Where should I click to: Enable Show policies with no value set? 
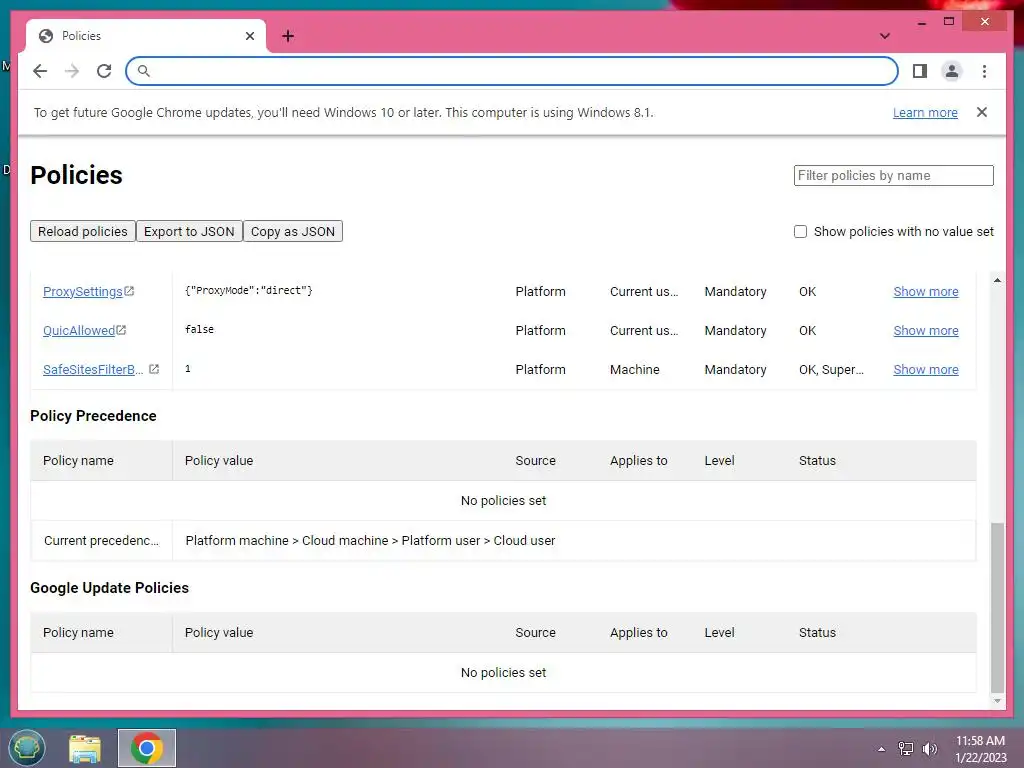[800, 232]
